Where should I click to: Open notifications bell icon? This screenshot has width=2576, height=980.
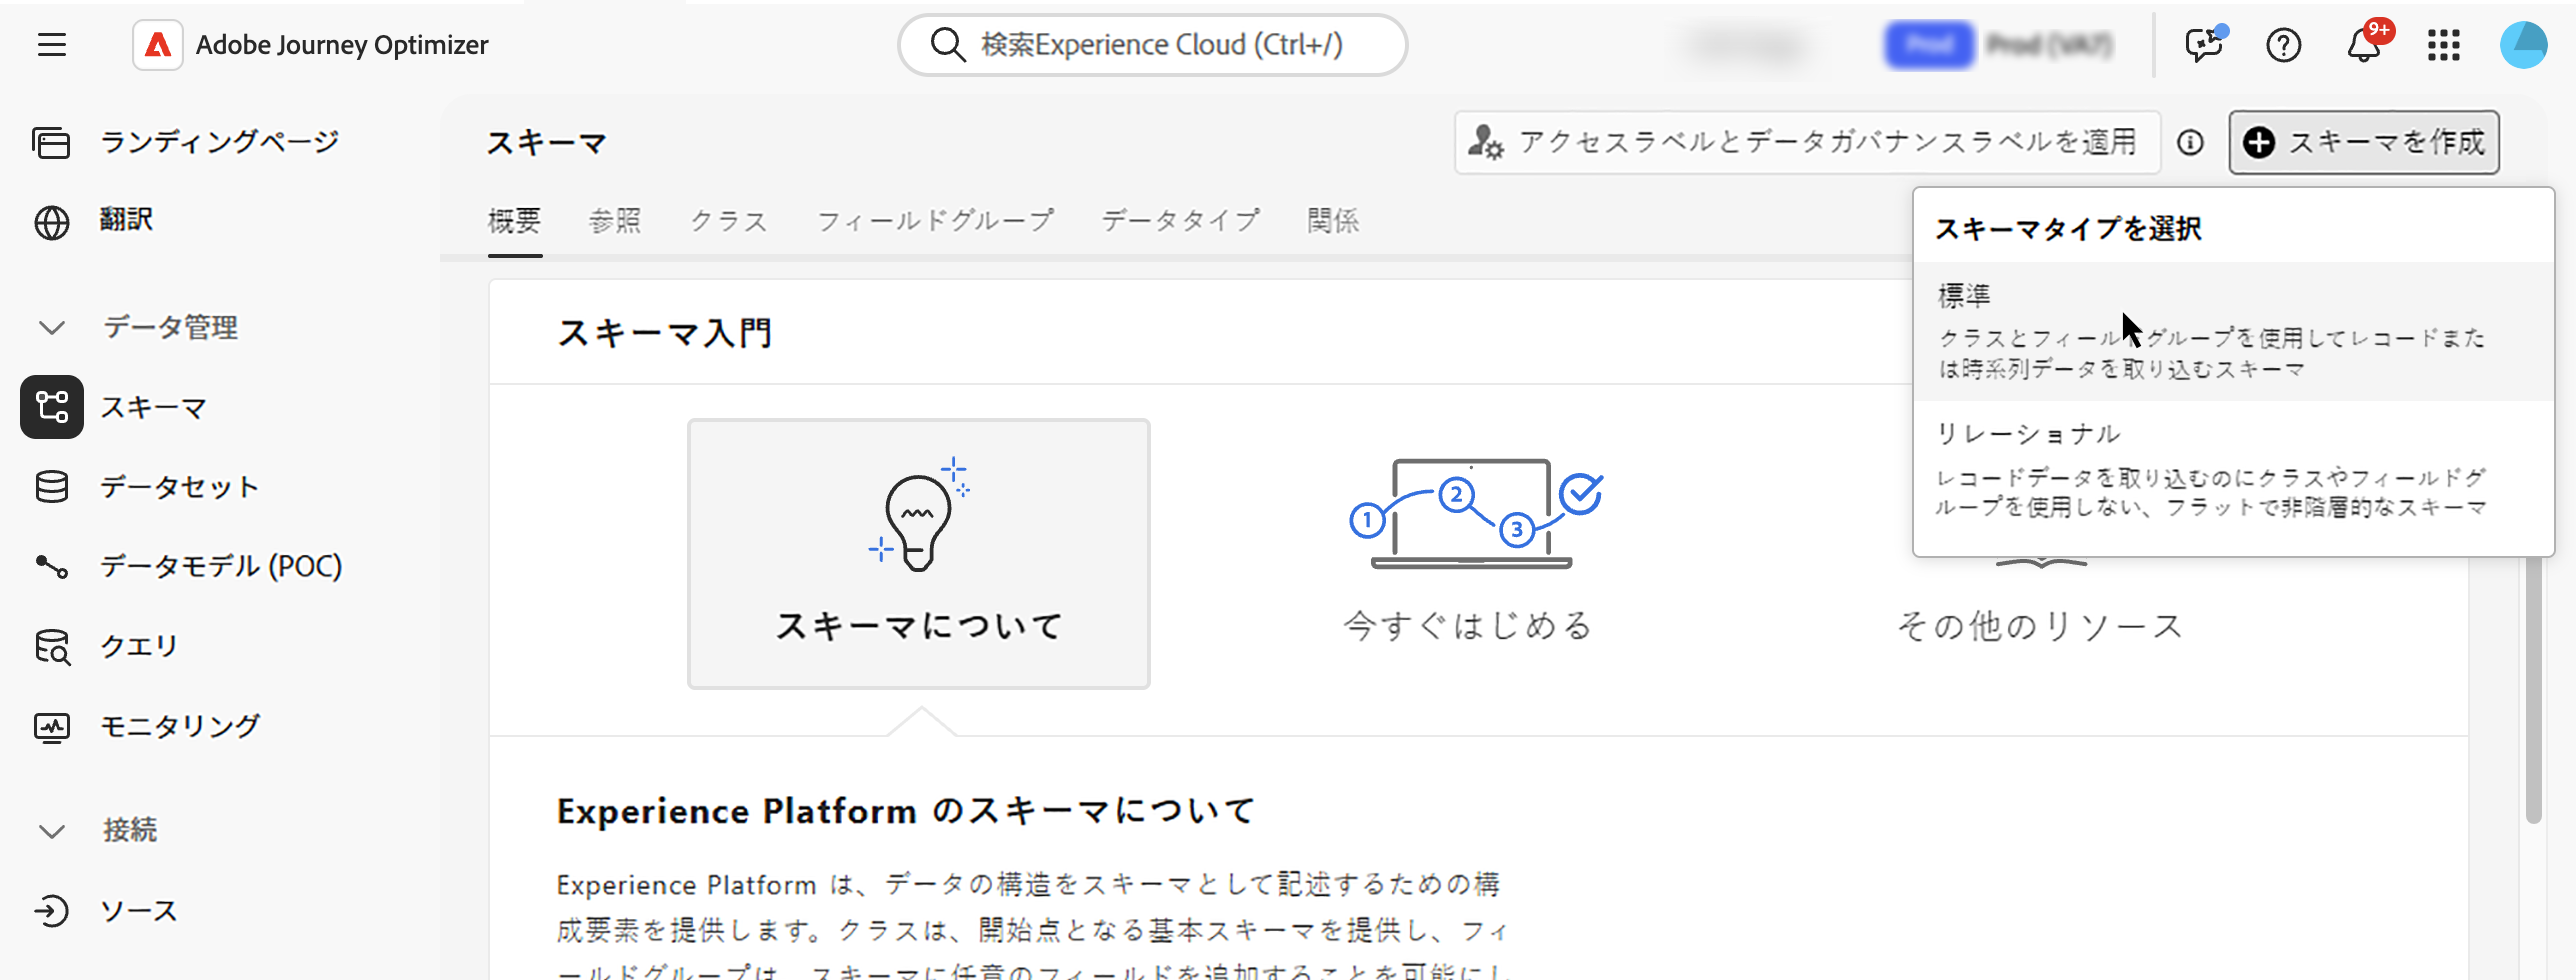2365,45
